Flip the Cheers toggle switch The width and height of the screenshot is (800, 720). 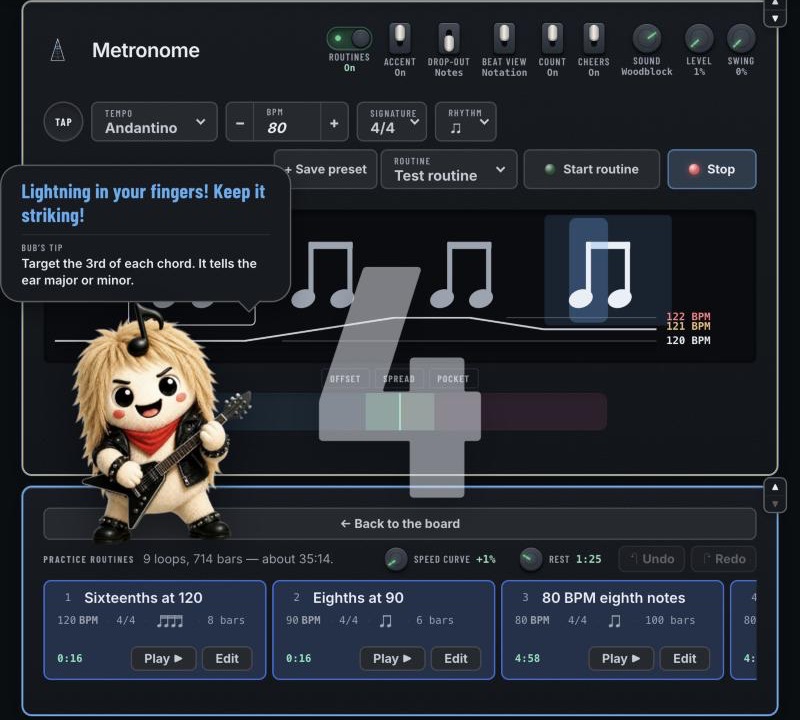pyautogui.click(x=593, y=38)
